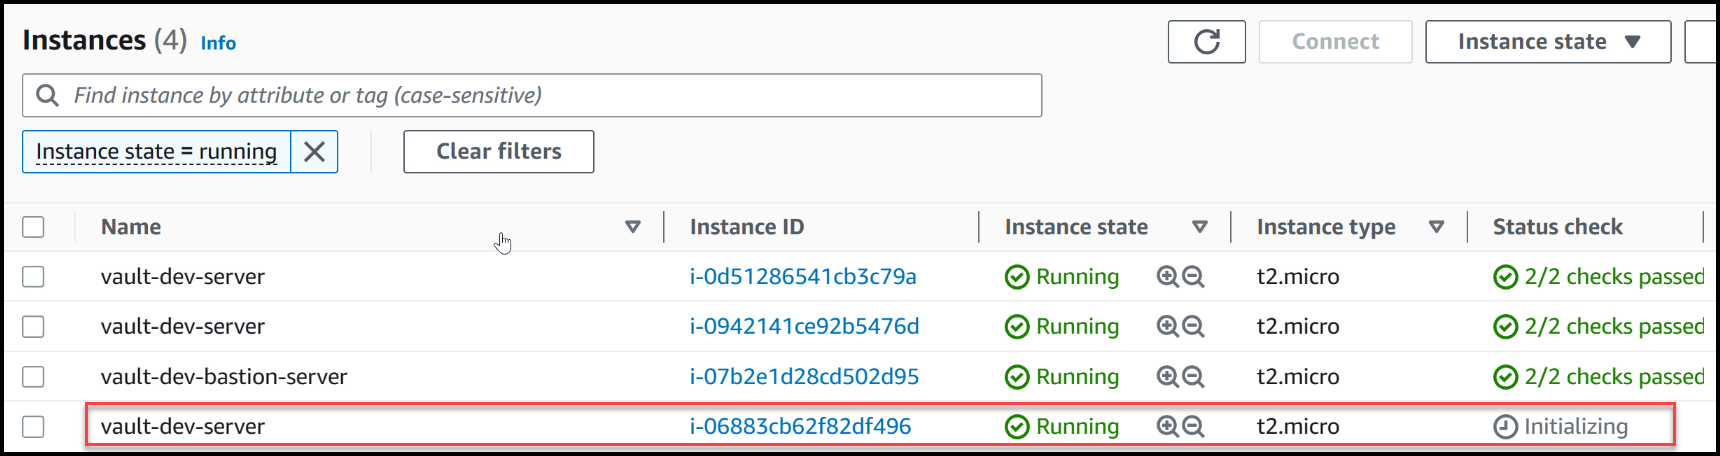The image size is (1720, 456).
Task: Click zoom-in filter icon for first Running instance
Action: point(1167,277)
